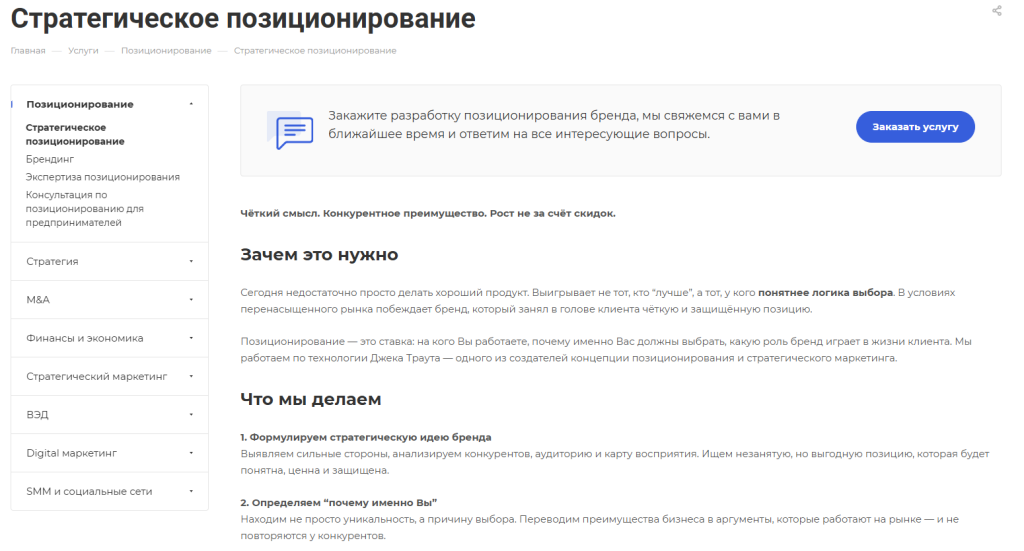The image size is (1024, 551).
Task: Click the chat message icon in banner
Action: click(294, 131)
